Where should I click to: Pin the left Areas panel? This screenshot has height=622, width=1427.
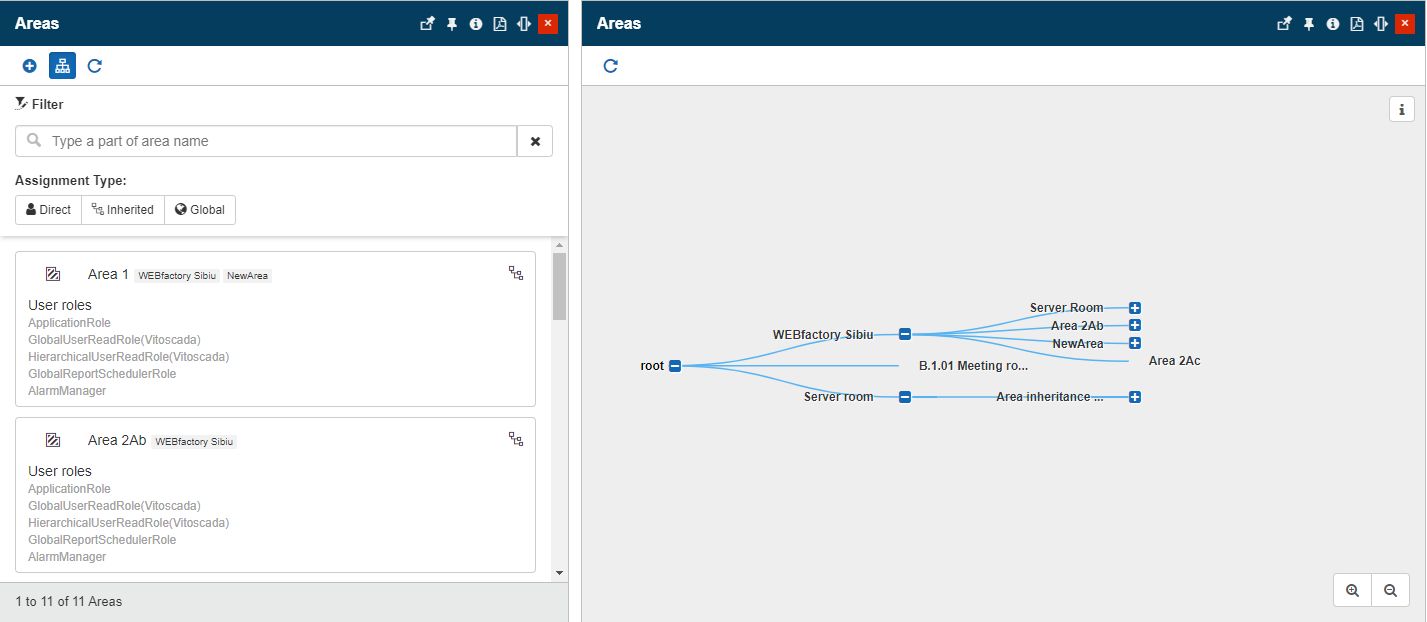tap(451, 24)
